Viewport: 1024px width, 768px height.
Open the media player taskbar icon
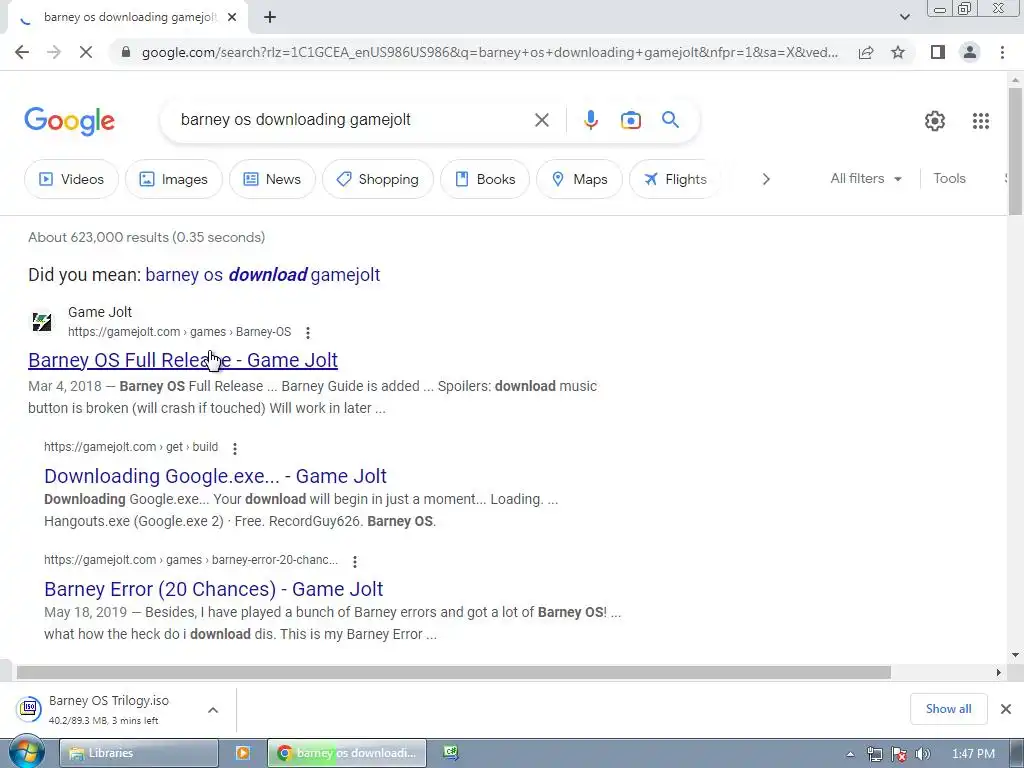243,753
